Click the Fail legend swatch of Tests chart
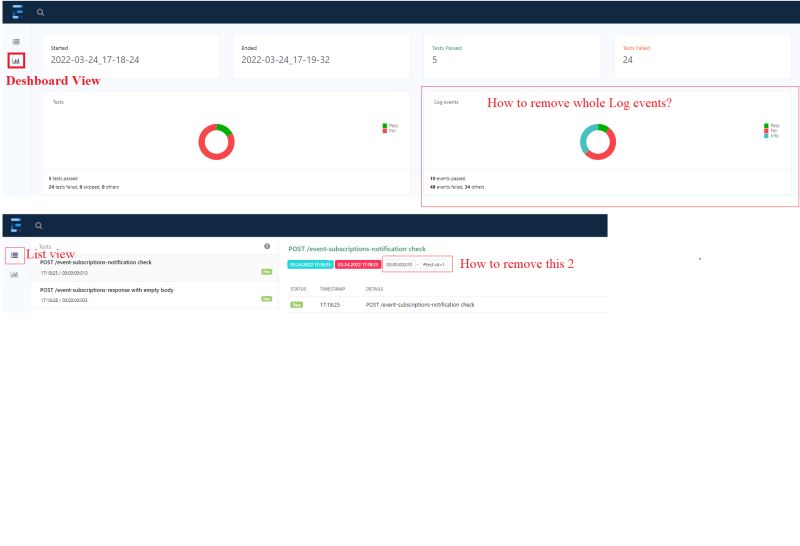 tap(385, 131)
